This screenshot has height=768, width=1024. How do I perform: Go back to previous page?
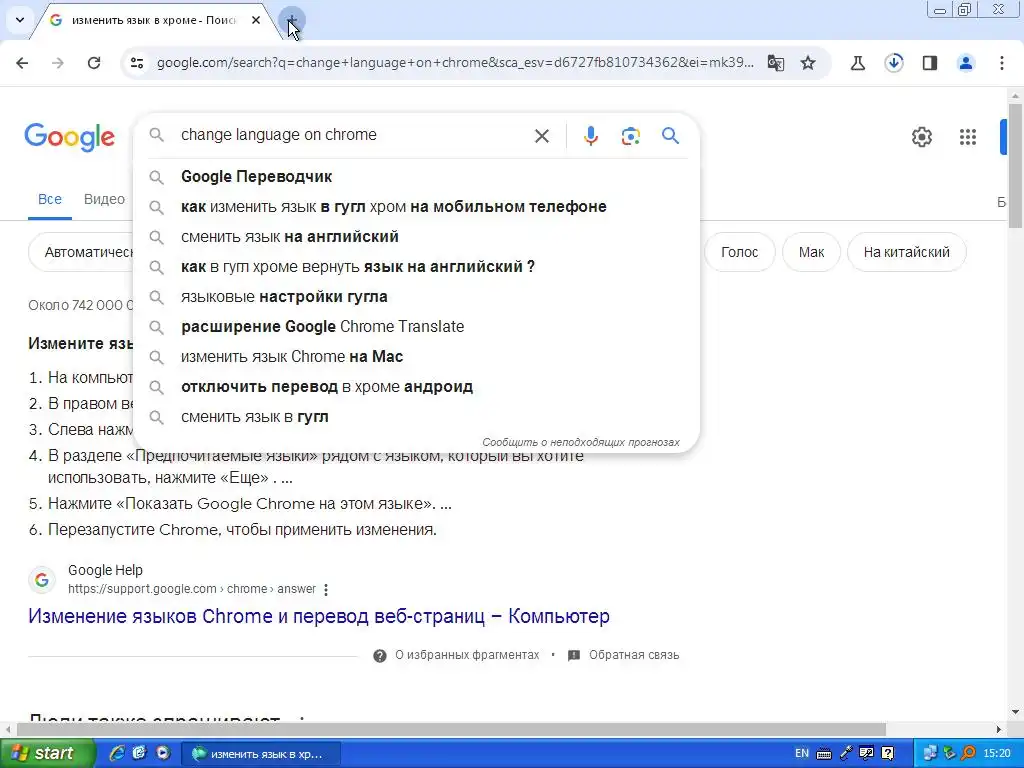pyautogui.click(x=22, y=63)
